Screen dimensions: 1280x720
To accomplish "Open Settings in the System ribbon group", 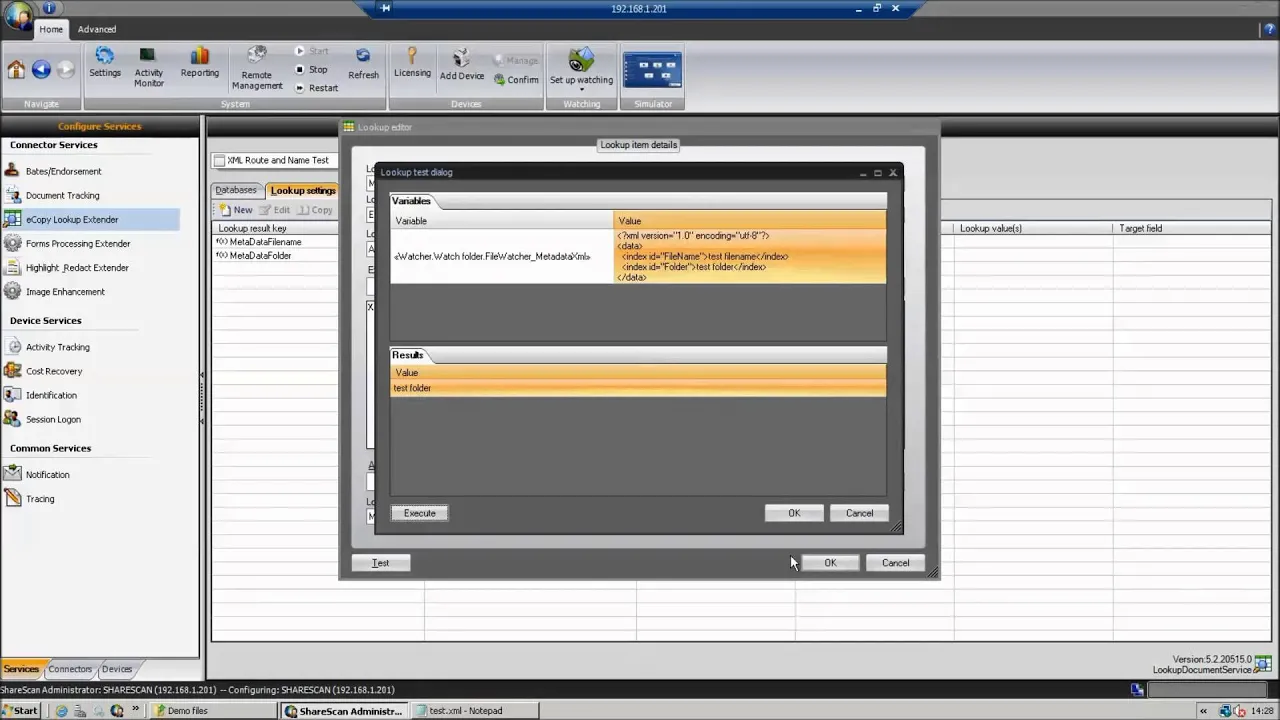I will pyautogui.click(x=105, y=63).
